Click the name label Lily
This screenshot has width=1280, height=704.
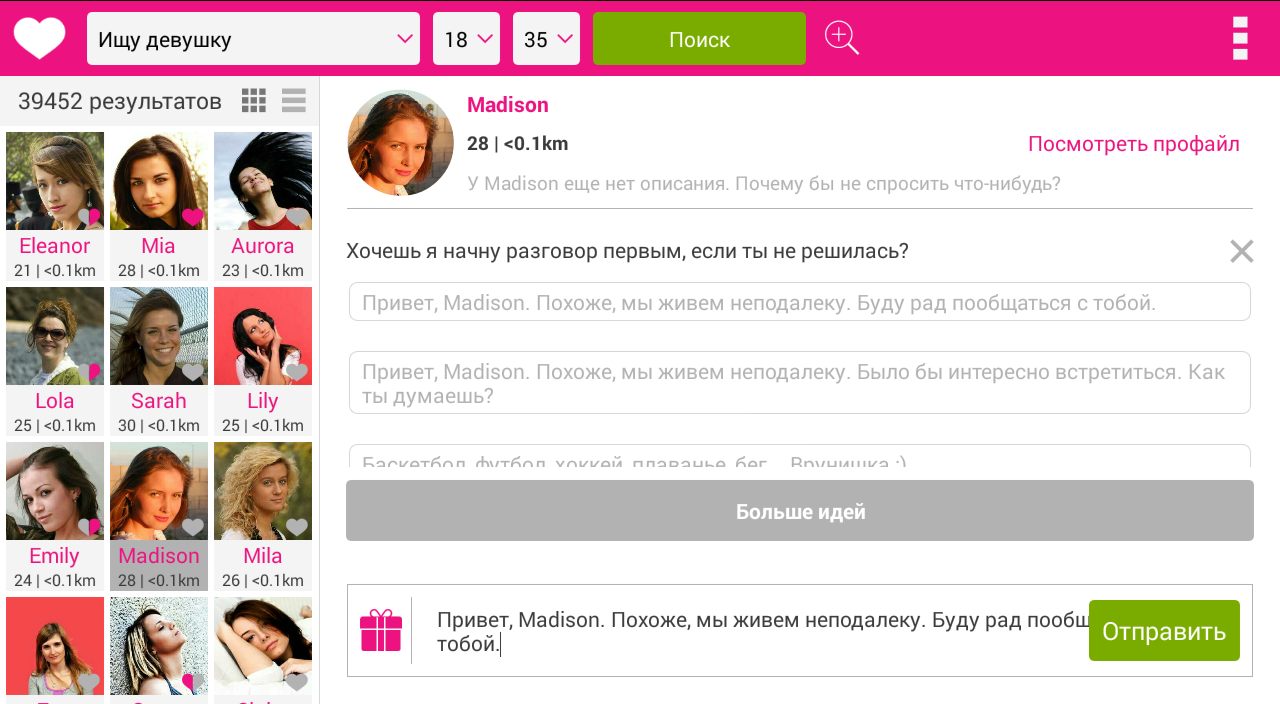click(x=263, y=401)
